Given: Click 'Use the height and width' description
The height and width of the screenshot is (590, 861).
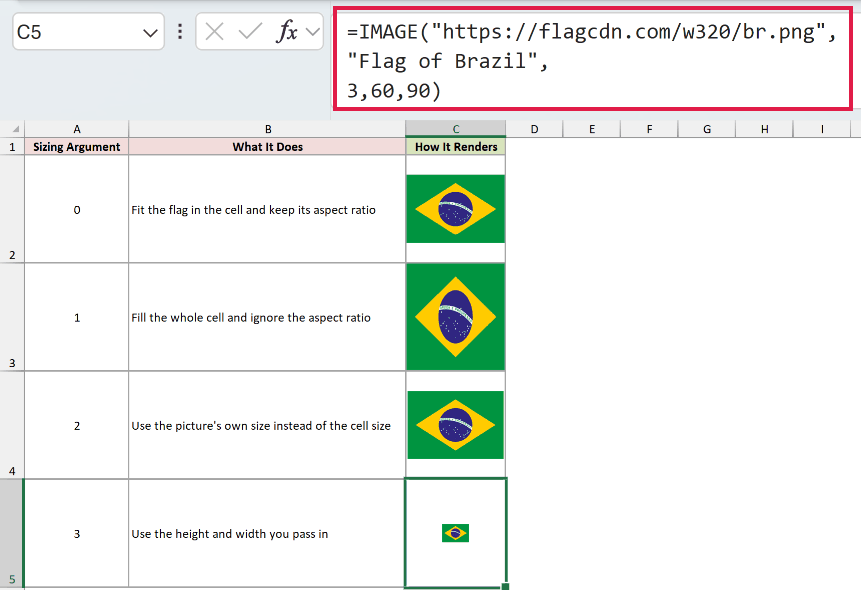Looking at the screenshot, I should tap(230, 534).
